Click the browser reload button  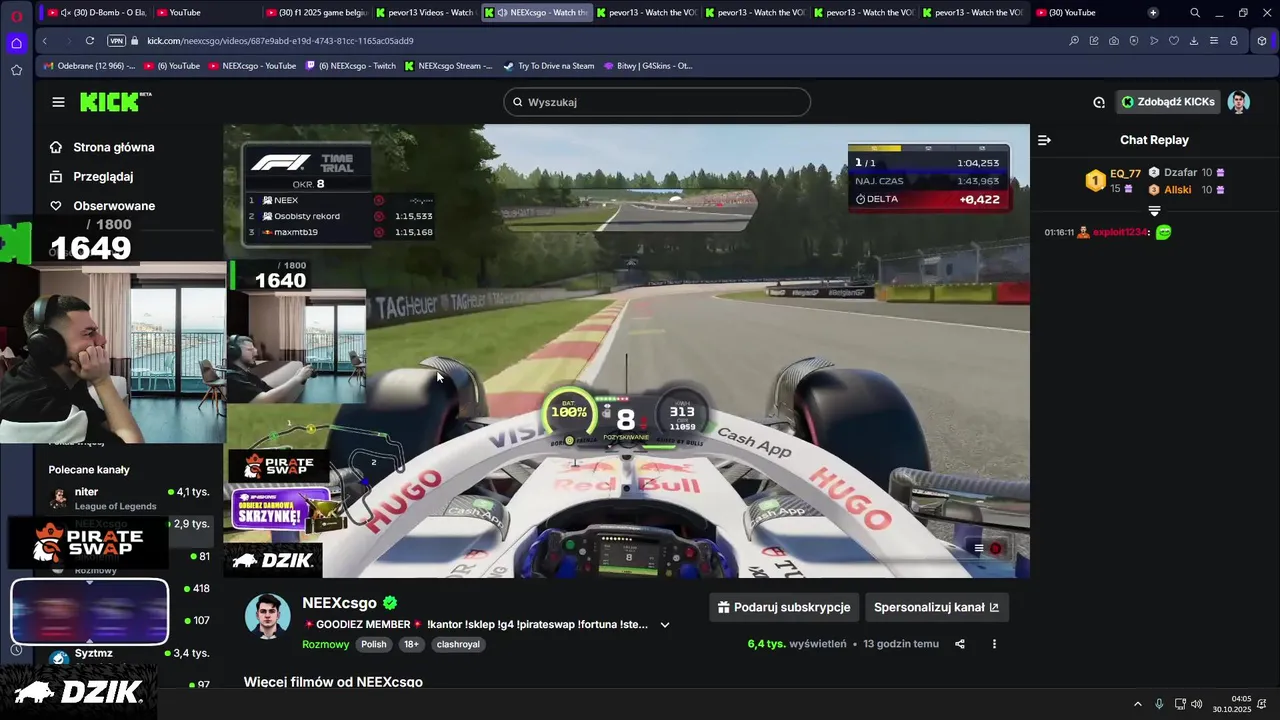(90, 41)
